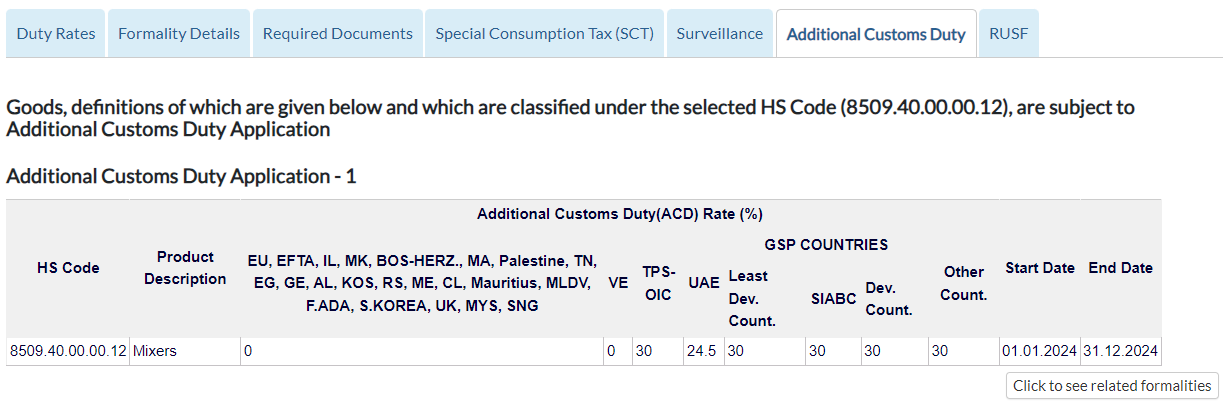Click the Start Date value 01.01.2024

click(x=1039, y=351)
